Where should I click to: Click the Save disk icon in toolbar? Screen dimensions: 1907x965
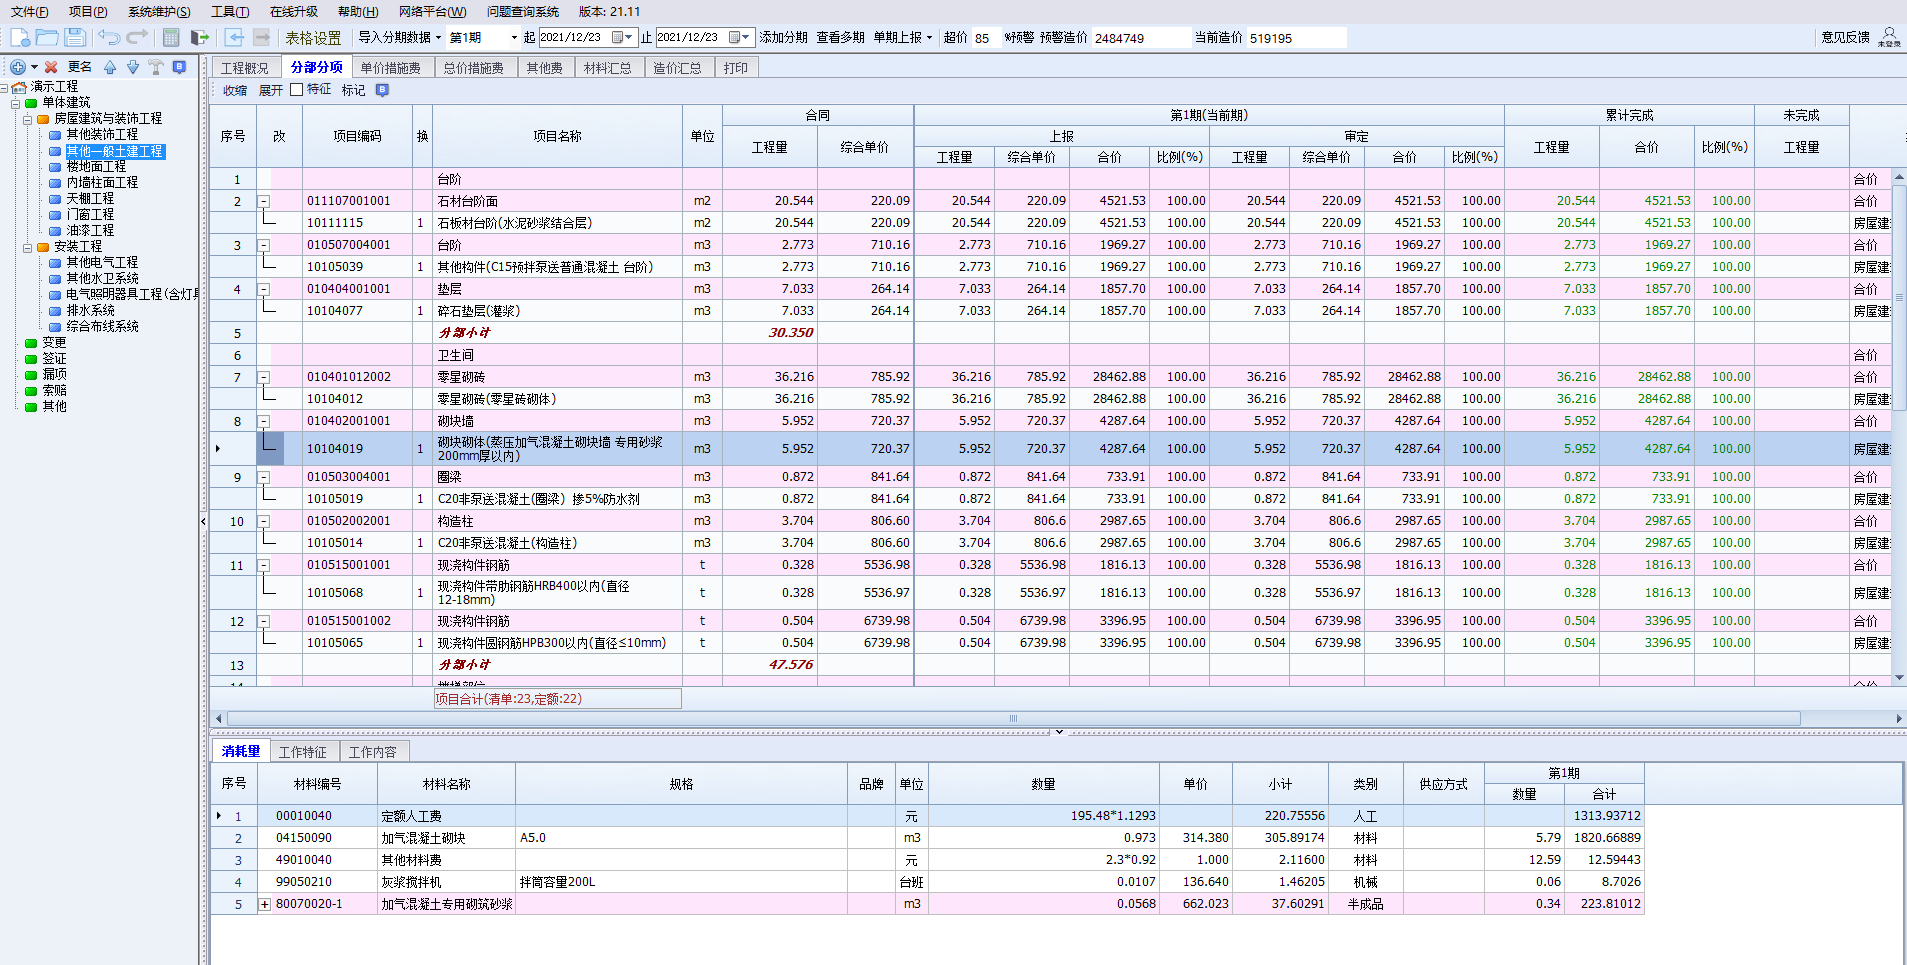[75, 37]
